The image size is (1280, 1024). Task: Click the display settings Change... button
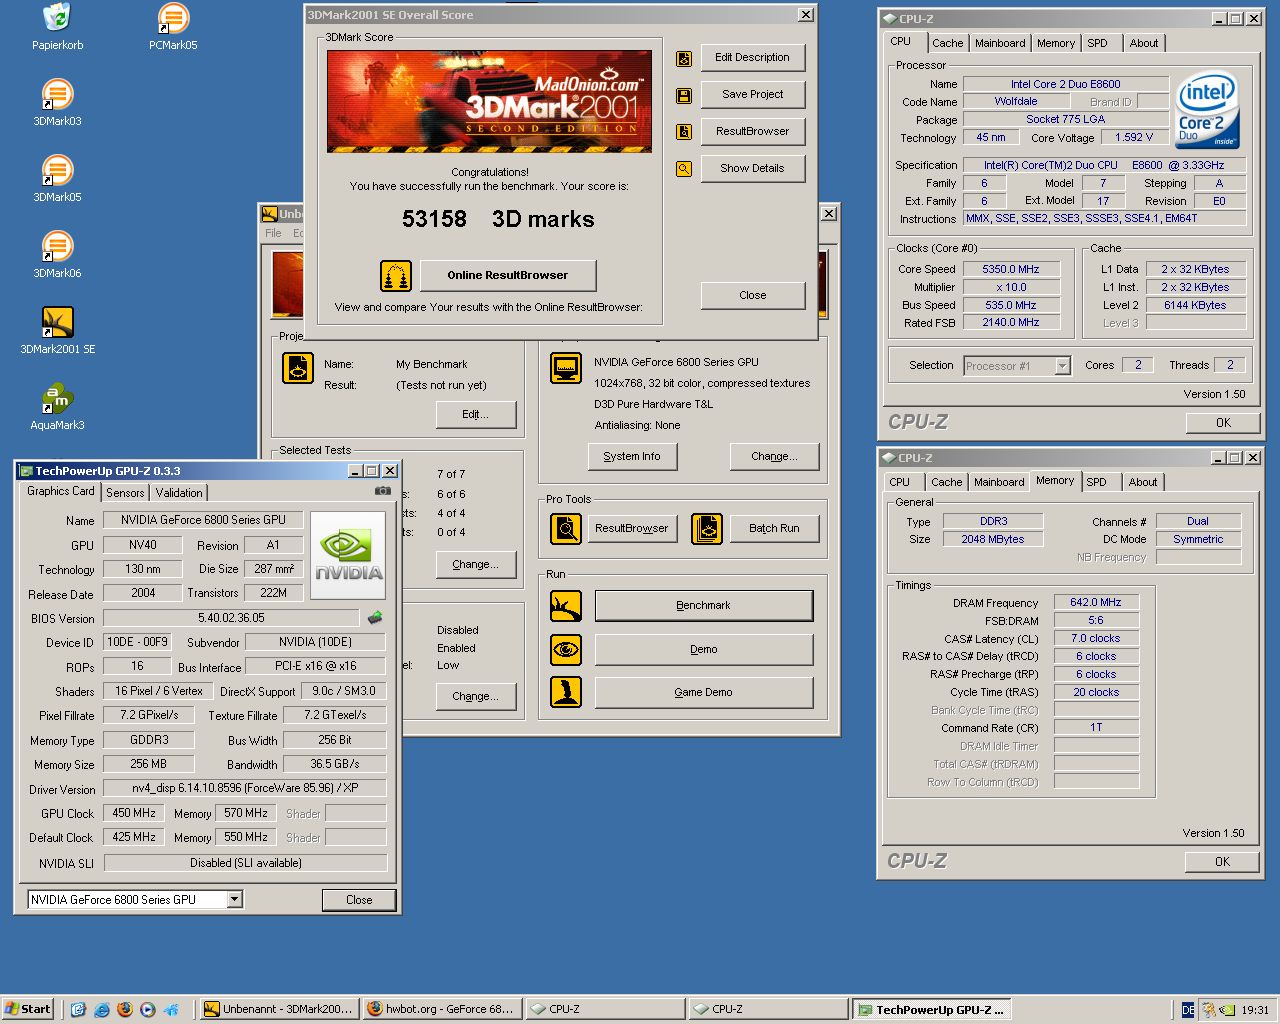pyautogui.click(x=775, y=456)
